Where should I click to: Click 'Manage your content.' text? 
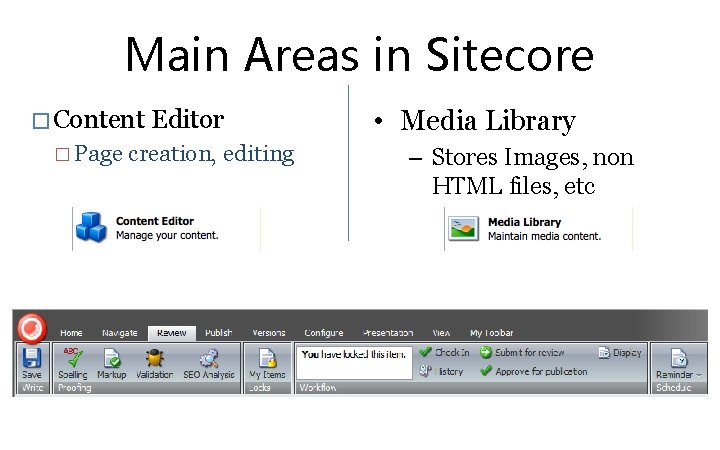tap(167, 235)
